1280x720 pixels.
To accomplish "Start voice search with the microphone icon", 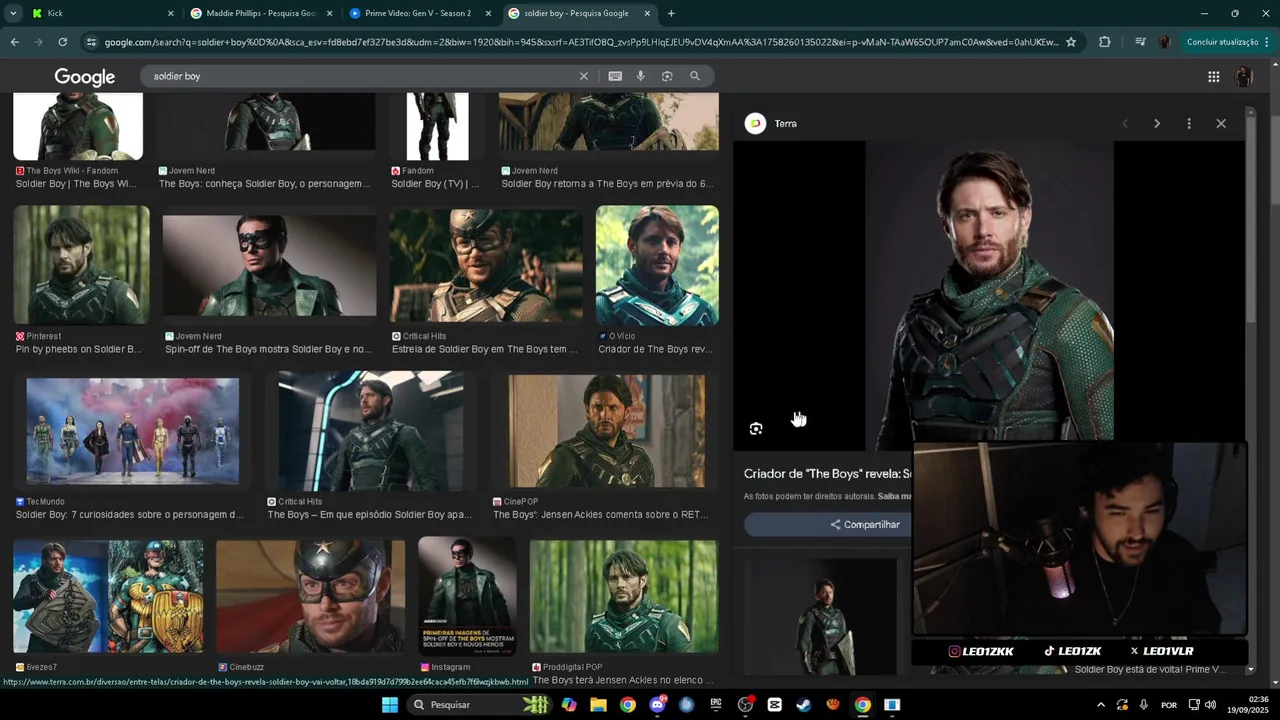I will coord(640,76).
